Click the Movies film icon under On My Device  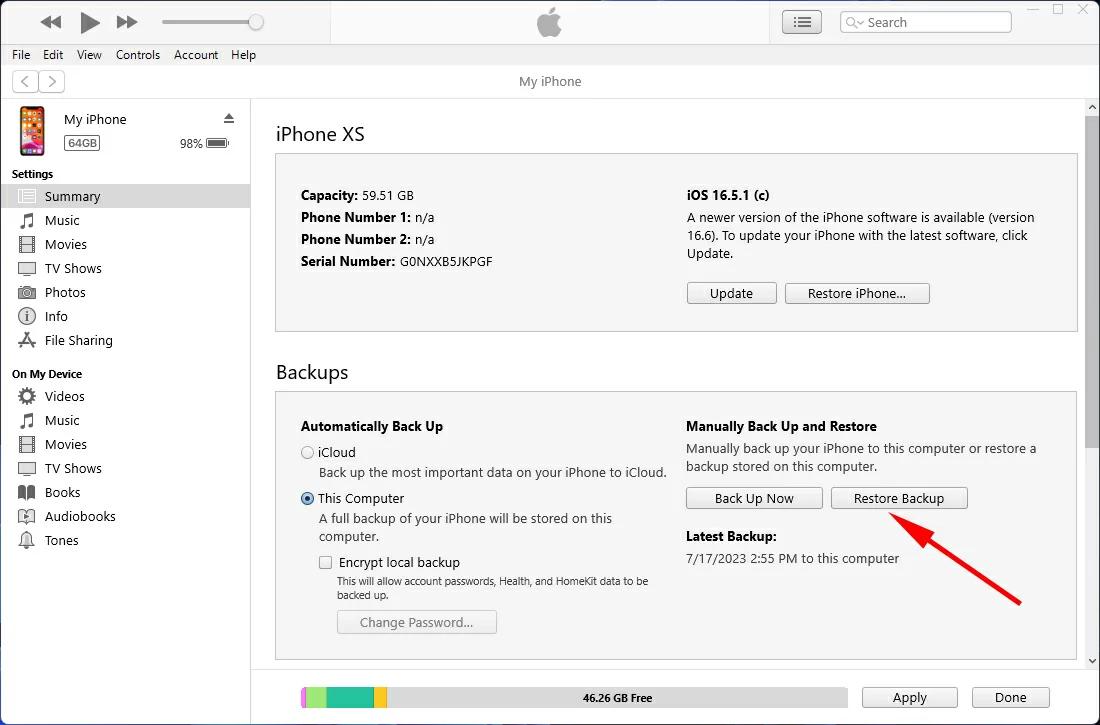tap(27, 444)
